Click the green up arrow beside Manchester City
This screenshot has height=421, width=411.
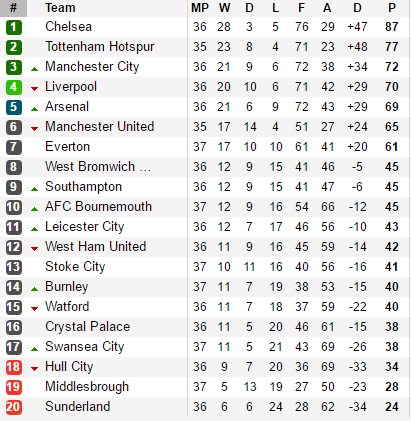tap(34, 69)
